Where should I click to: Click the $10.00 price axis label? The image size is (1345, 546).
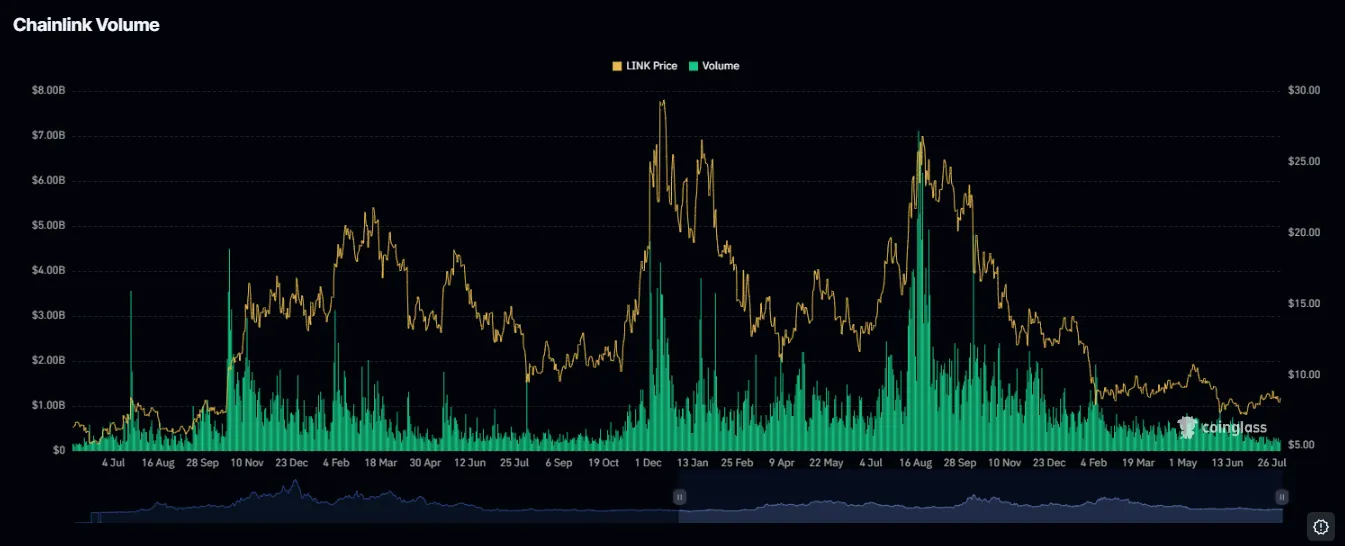click(1305, 375)
